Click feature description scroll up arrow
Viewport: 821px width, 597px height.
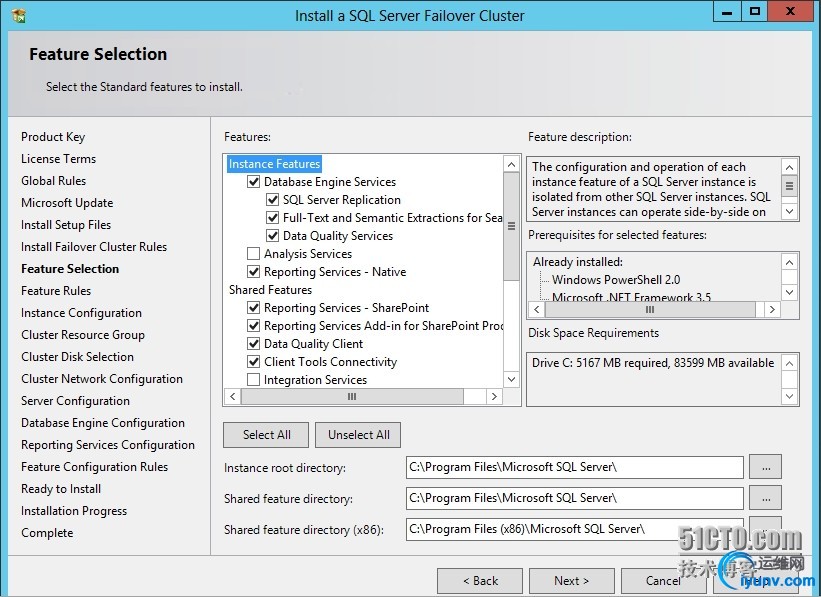tap(790, 167)
